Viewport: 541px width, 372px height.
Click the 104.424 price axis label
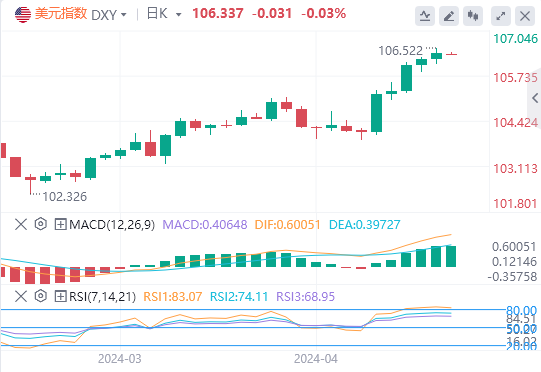tap(515, 123)
